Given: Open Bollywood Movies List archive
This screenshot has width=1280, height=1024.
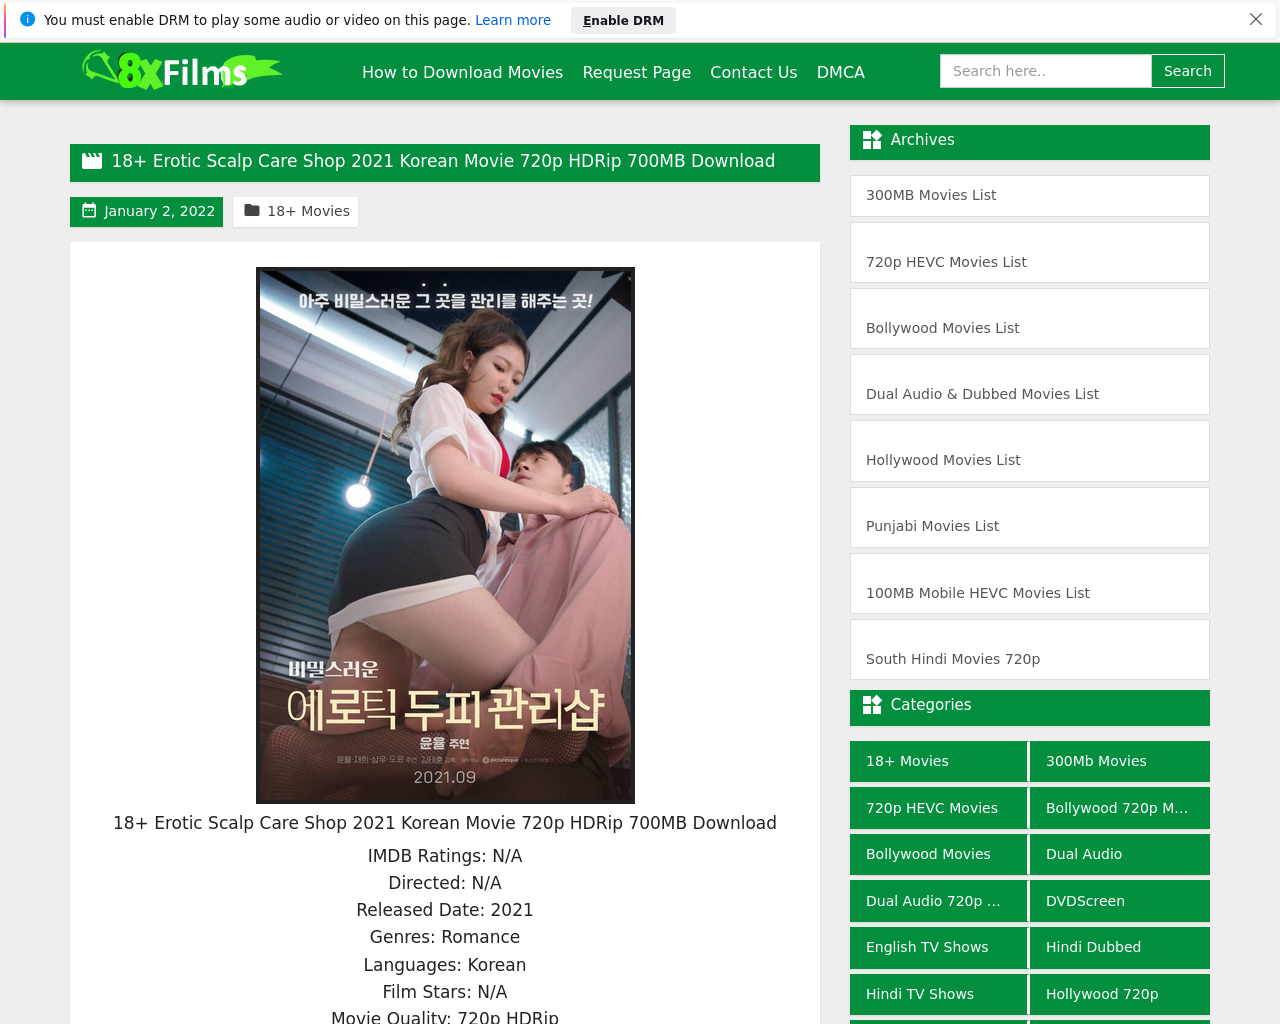Looking at the screenshot, I should 1030,318.
